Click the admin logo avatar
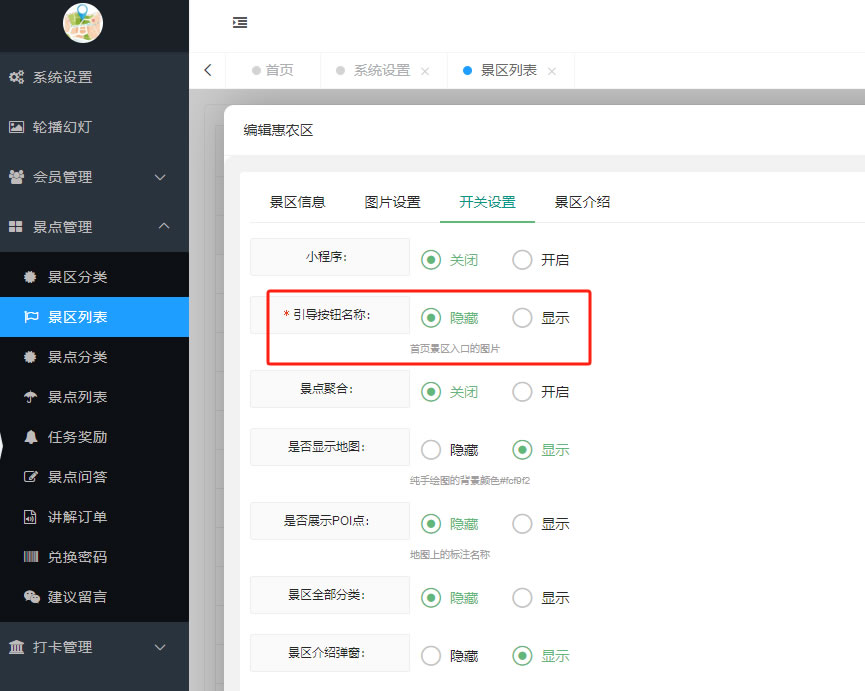Image resolution: width=865 pixels, height=691 pixels. pyautogui.click(x=83, y=23)
